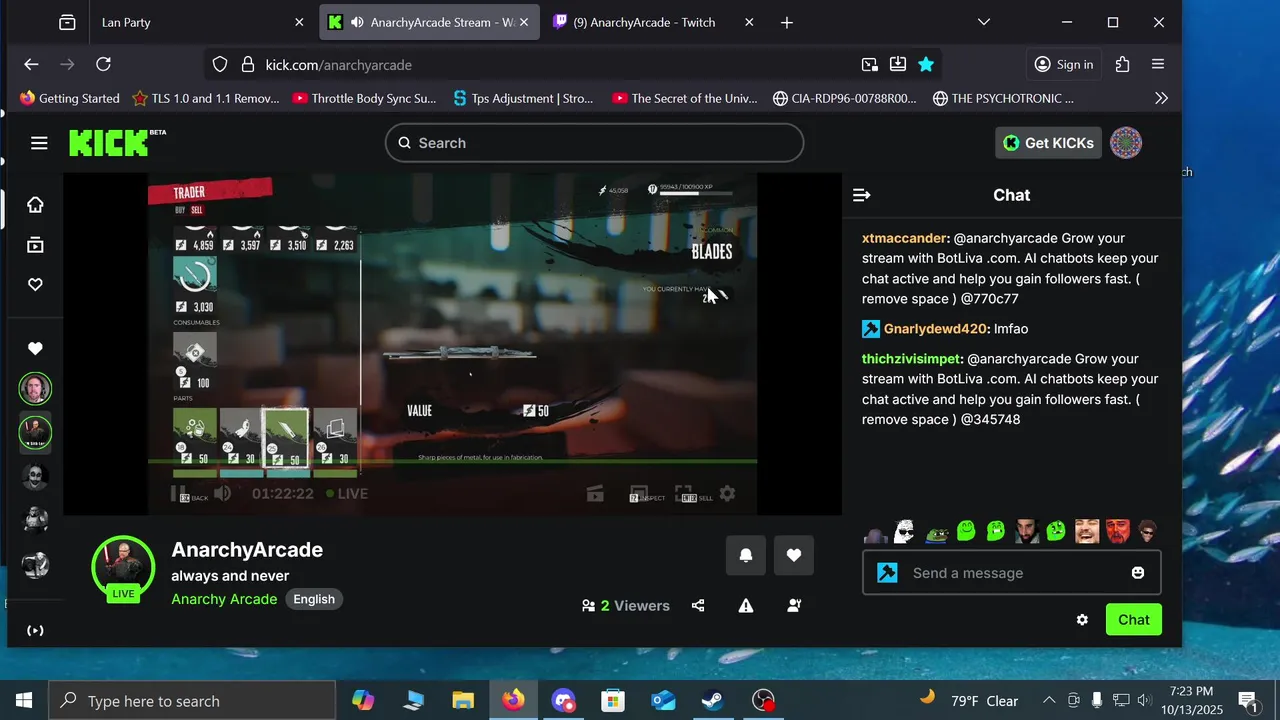Show more bookmarks chevron

point(1161,98)
